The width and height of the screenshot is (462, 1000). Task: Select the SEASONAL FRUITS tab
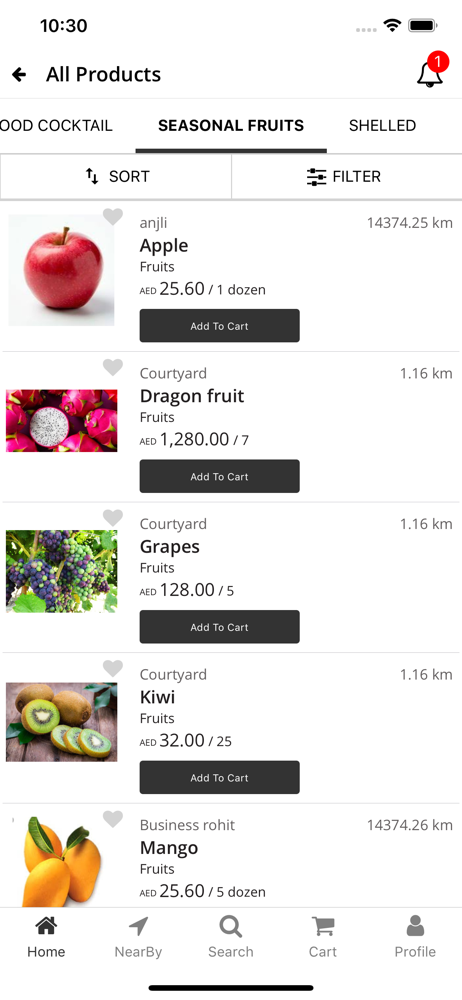231,126
